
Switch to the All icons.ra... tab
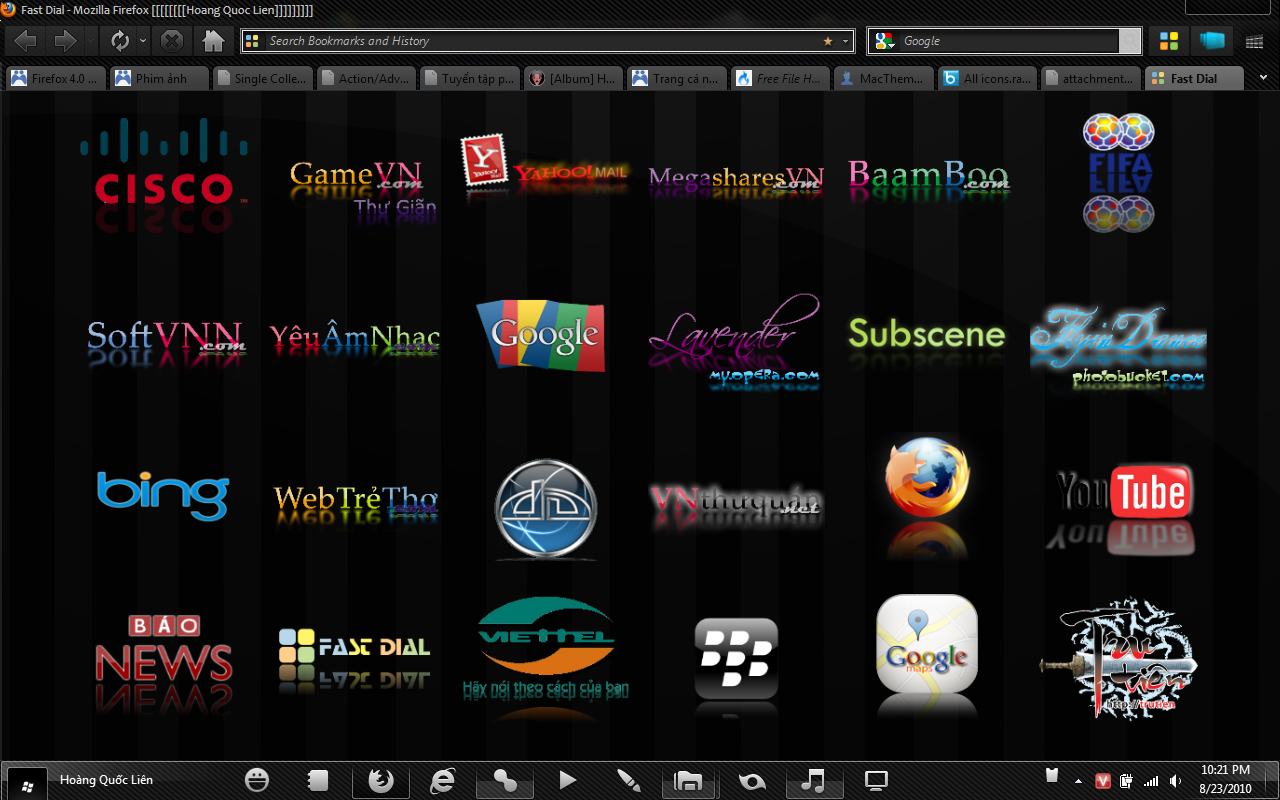point(987,78)
